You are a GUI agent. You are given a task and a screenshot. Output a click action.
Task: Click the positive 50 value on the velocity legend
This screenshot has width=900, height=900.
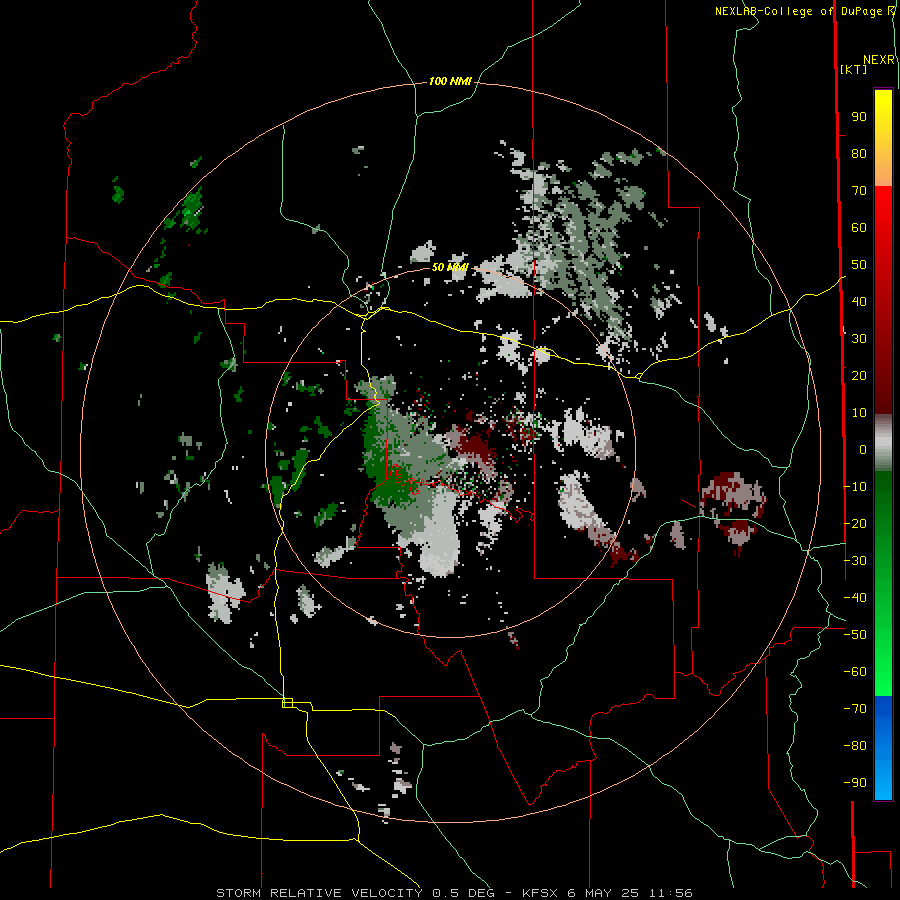tap(859, 265)
